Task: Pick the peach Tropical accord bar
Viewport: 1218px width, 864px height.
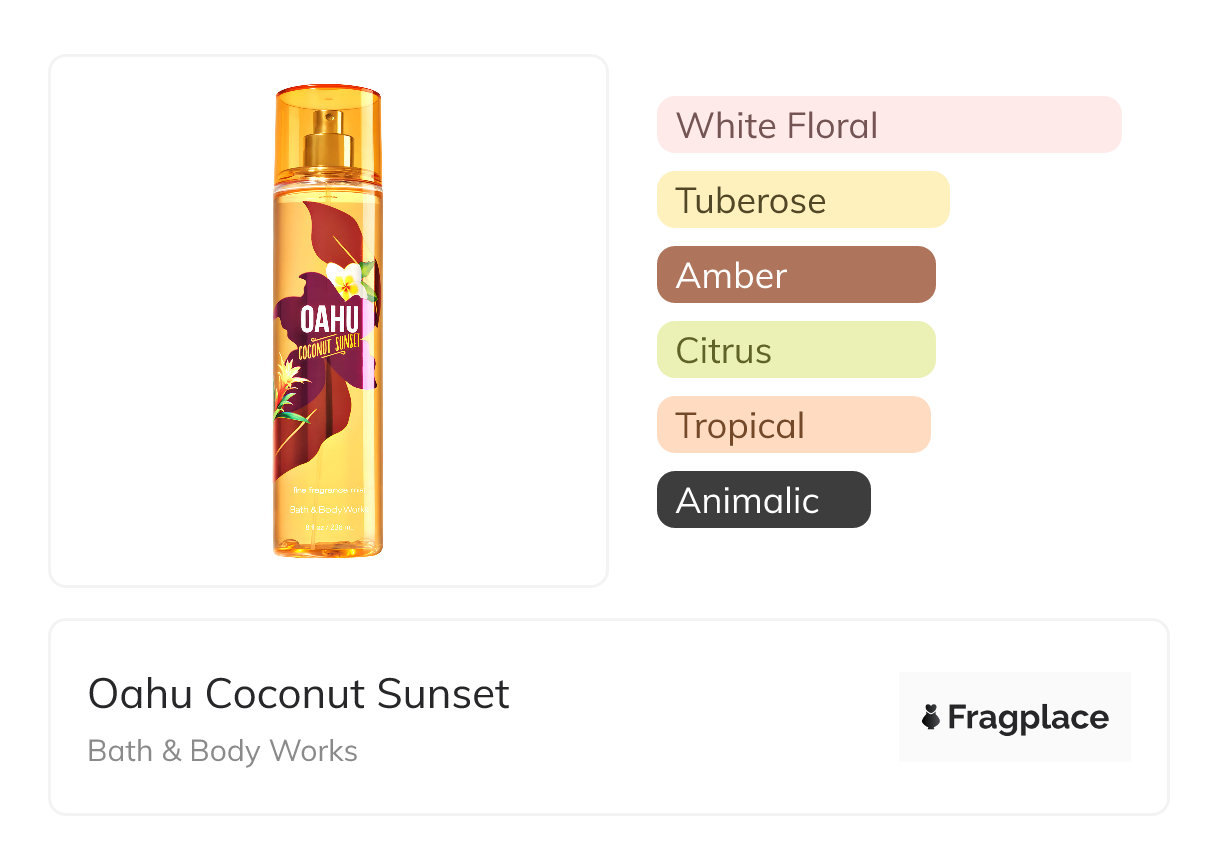Action: (x=793, y=425)
